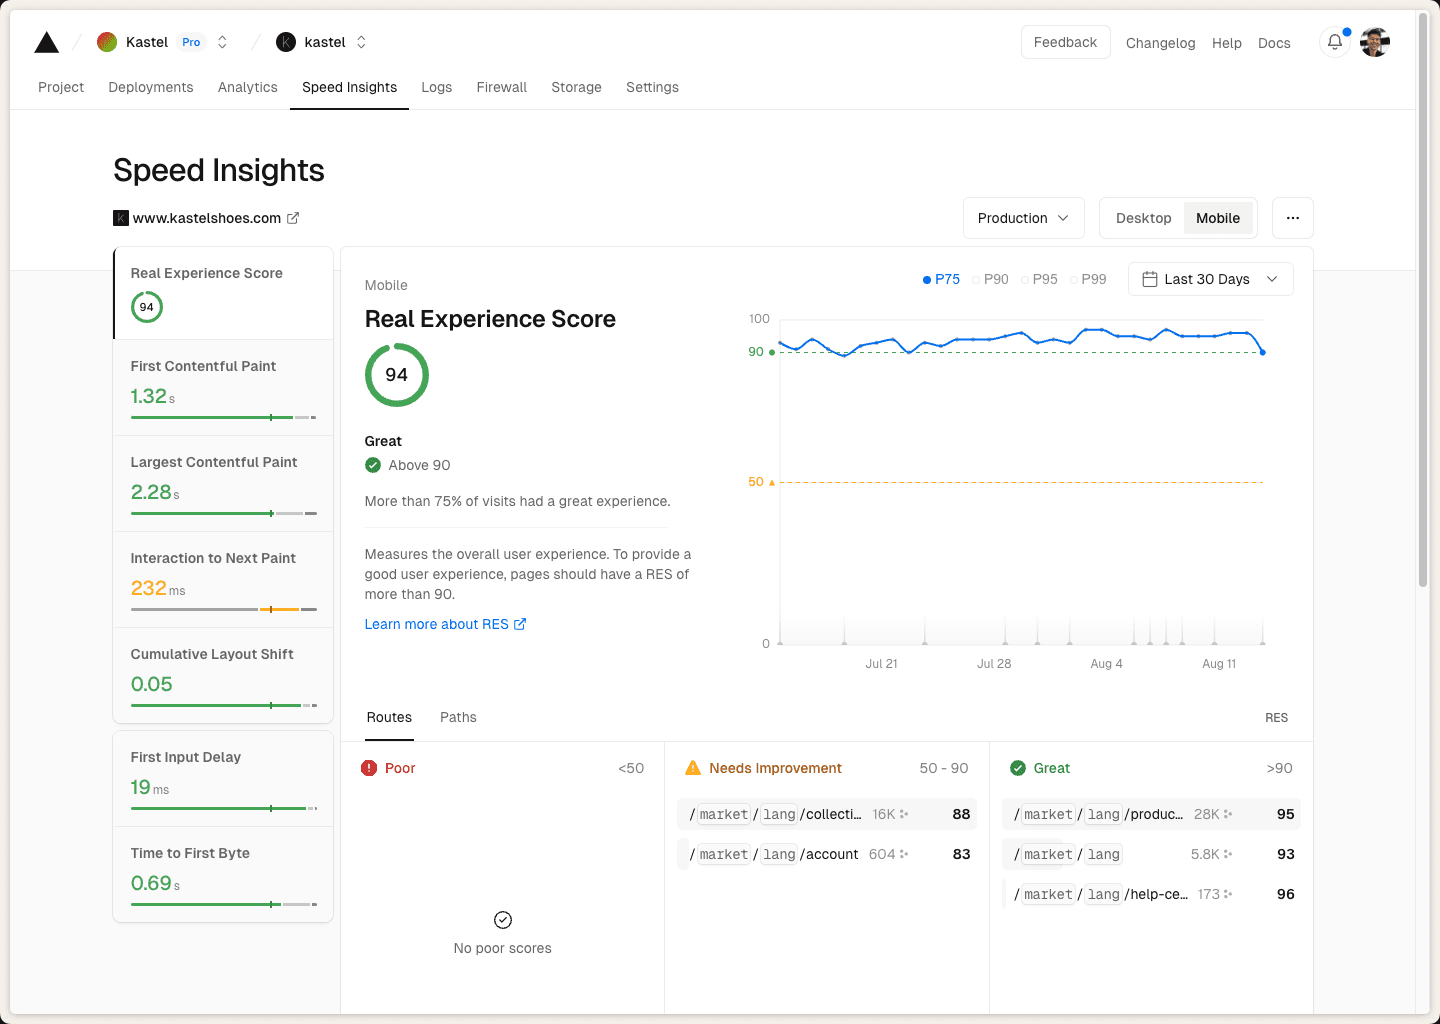The height and width of the screenshot is (1024, 1440).
Task: Click the data points icon next to 28K
Action: (x=1228, y=814)
